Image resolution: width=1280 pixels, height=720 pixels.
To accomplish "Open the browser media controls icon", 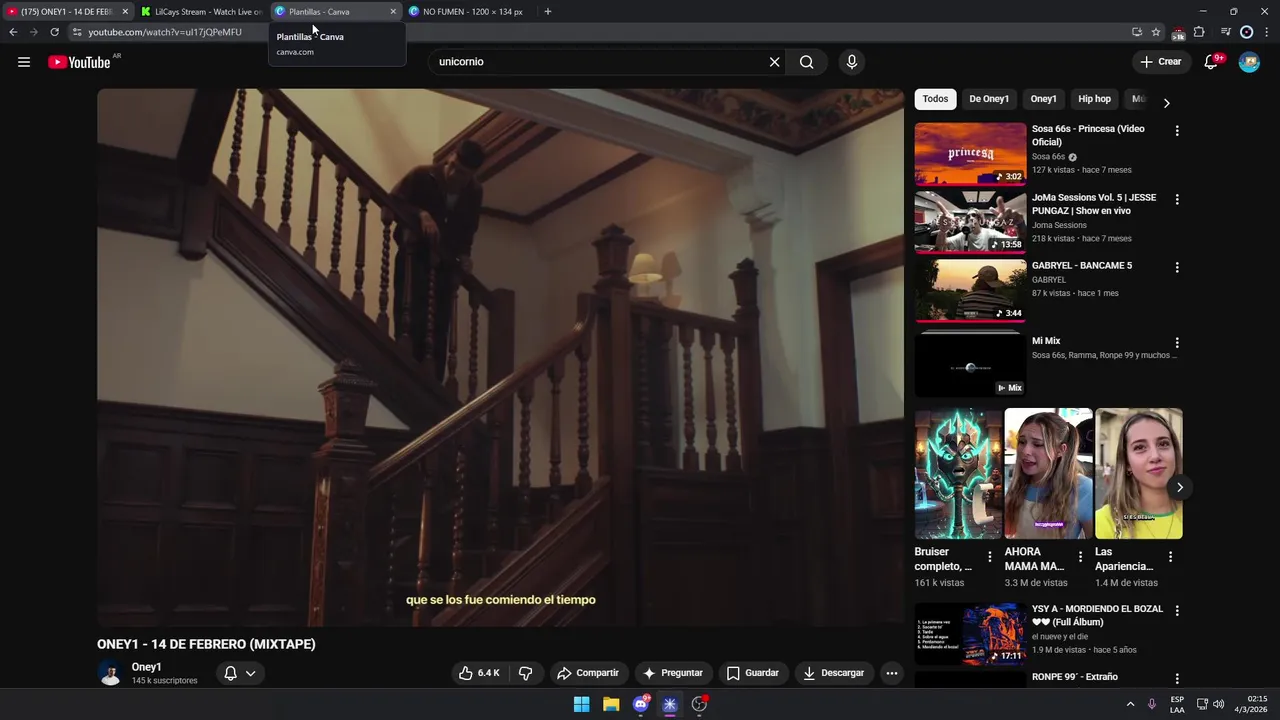I will click(1226, 32).
